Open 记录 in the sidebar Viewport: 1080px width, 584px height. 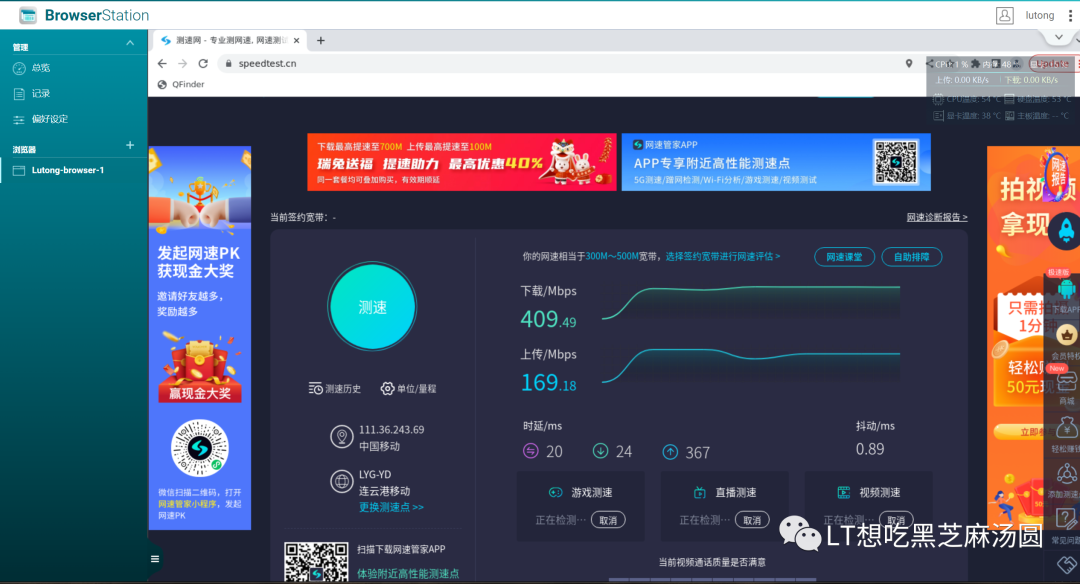tap(41, 94)
